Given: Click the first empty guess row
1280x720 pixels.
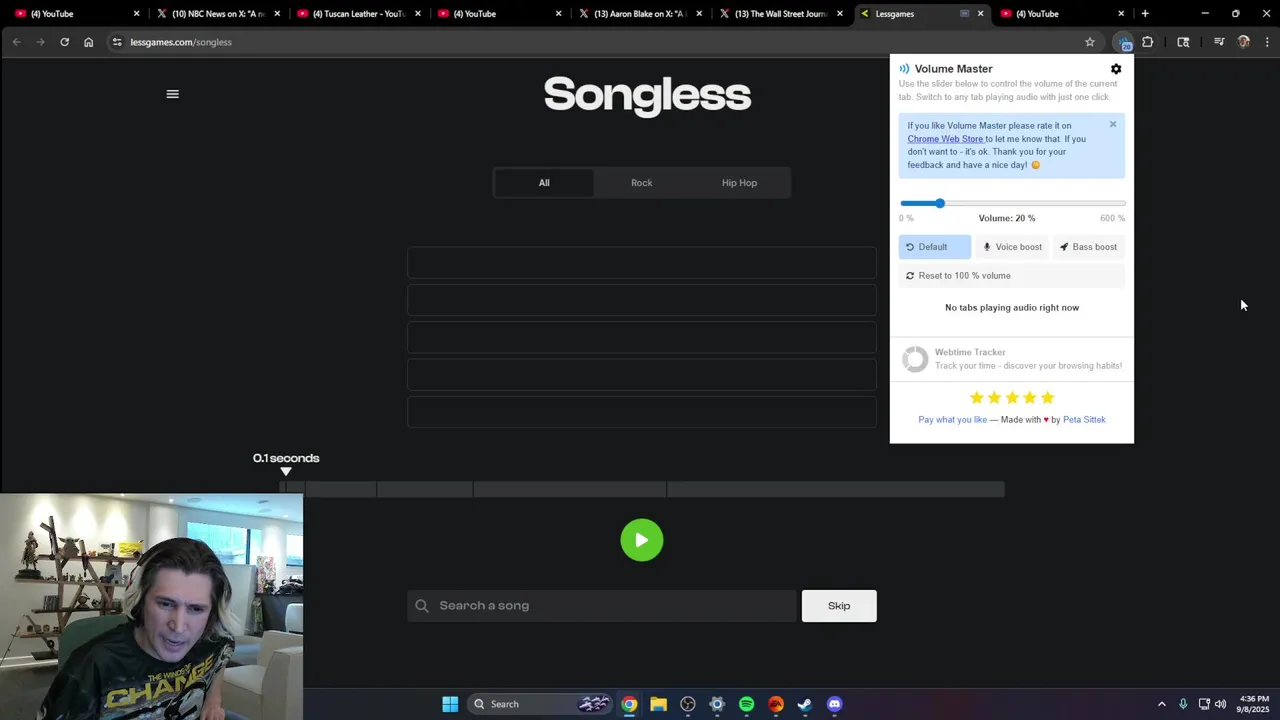Looking at the screenshot, I should (642, 263).
